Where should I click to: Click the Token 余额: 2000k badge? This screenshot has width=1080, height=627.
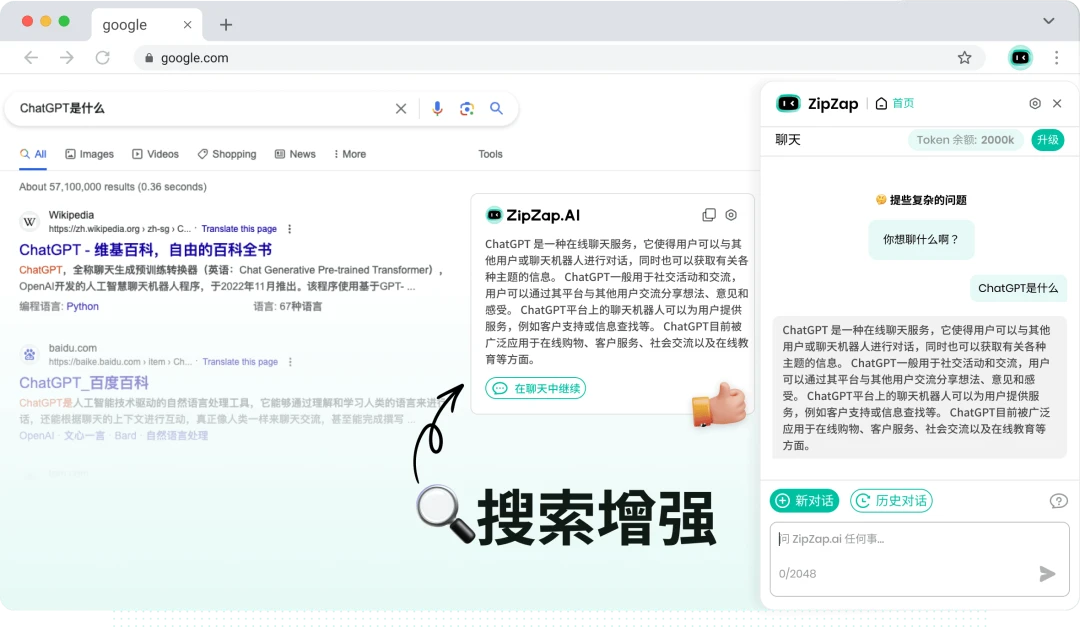pos(965,140)
